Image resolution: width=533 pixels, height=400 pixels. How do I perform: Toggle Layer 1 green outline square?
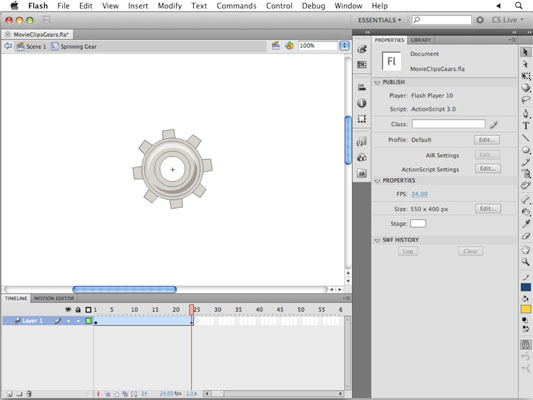[x=88, y=320]
